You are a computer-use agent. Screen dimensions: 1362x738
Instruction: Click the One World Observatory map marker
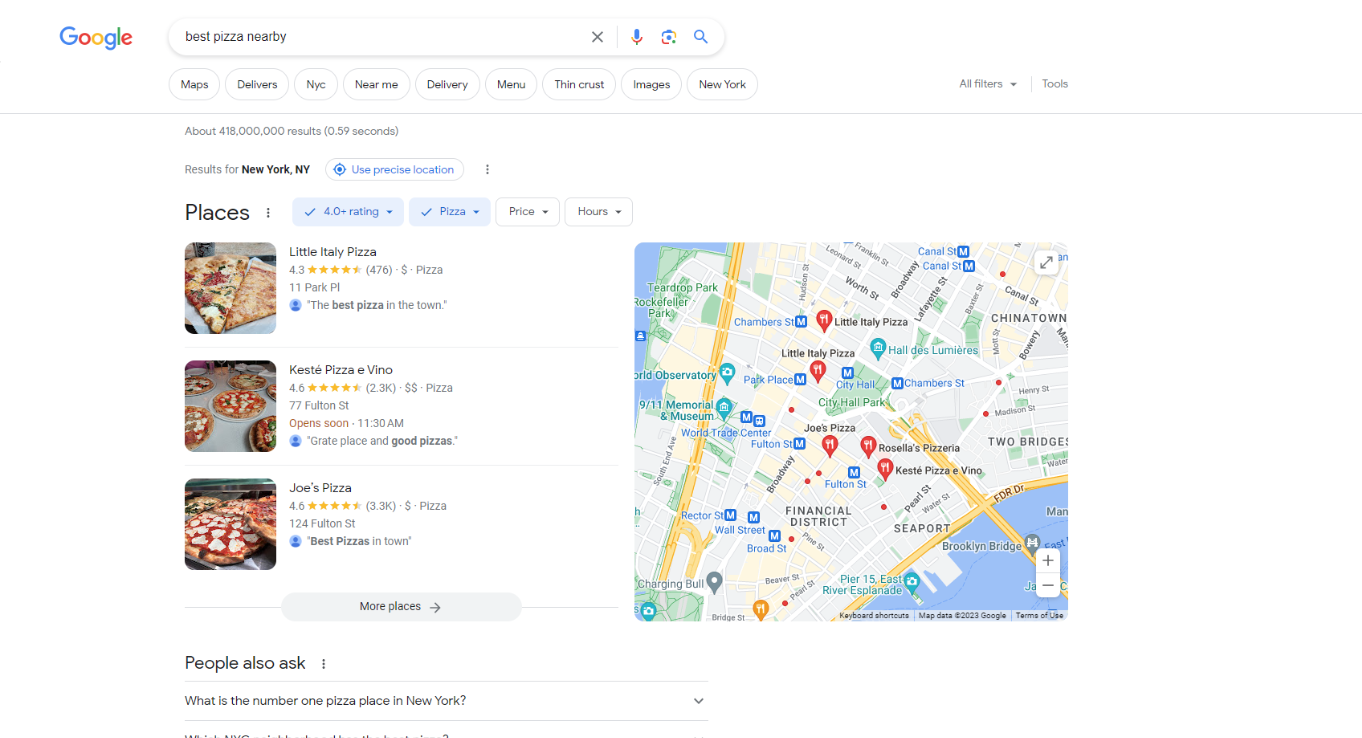pyautogui.click(x=727, y=374)
